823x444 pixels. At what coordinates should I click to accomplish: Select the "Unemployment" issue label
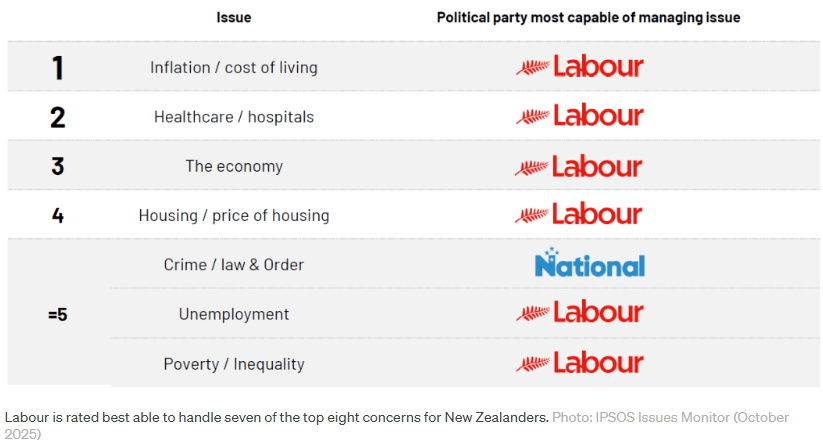tap(234, 314)
